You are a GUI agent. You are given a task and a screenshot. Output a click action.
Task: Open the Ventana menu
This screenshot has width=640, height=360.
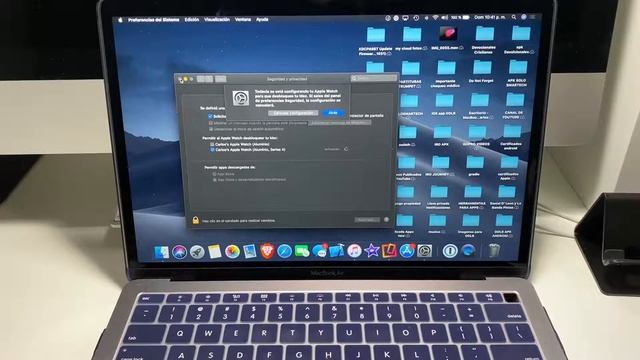coord(243,20)
